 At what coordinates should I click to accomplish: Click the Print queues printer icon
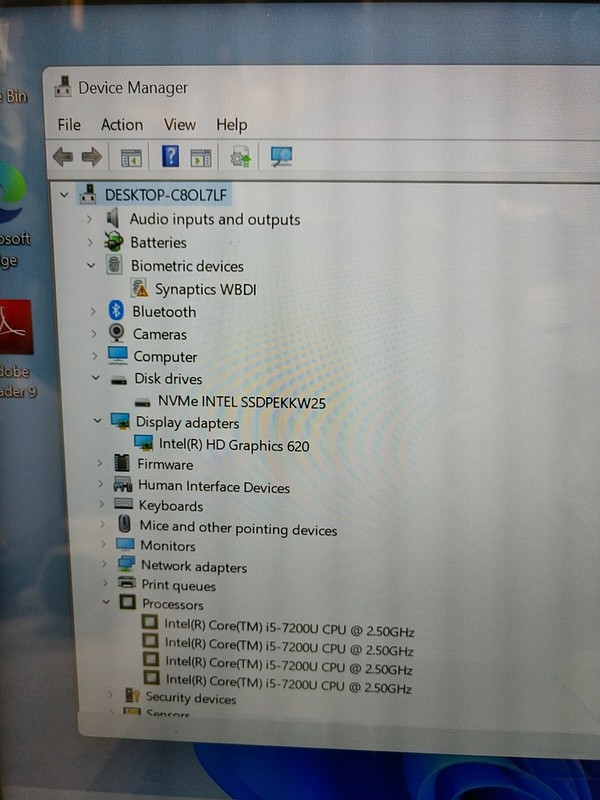point(127,582)
